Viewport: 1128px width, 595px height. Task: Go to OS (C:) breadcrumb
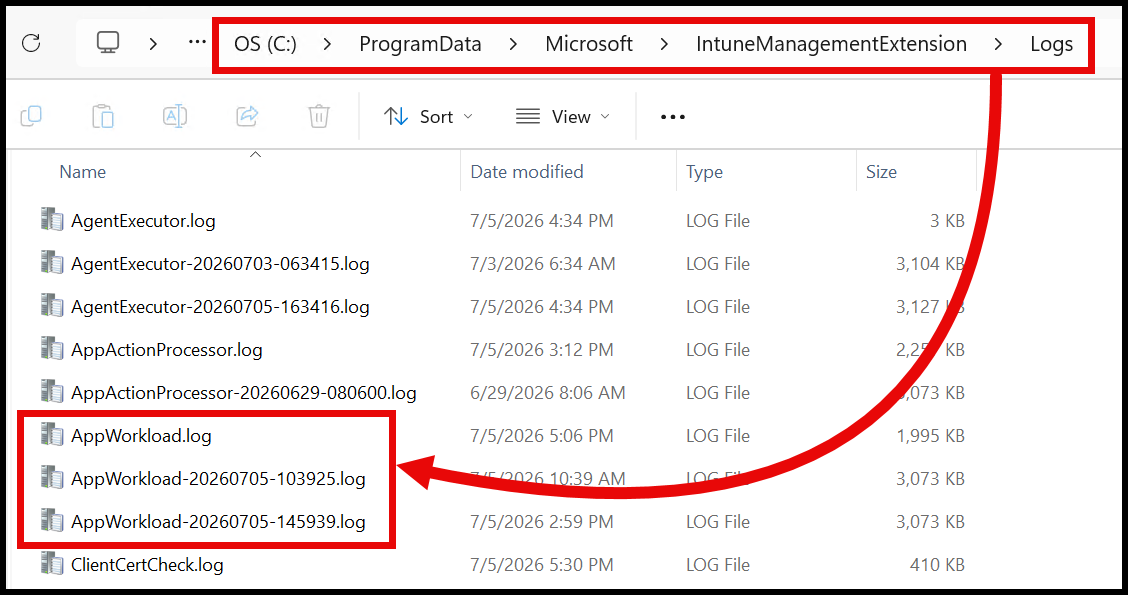pos(265,44)
